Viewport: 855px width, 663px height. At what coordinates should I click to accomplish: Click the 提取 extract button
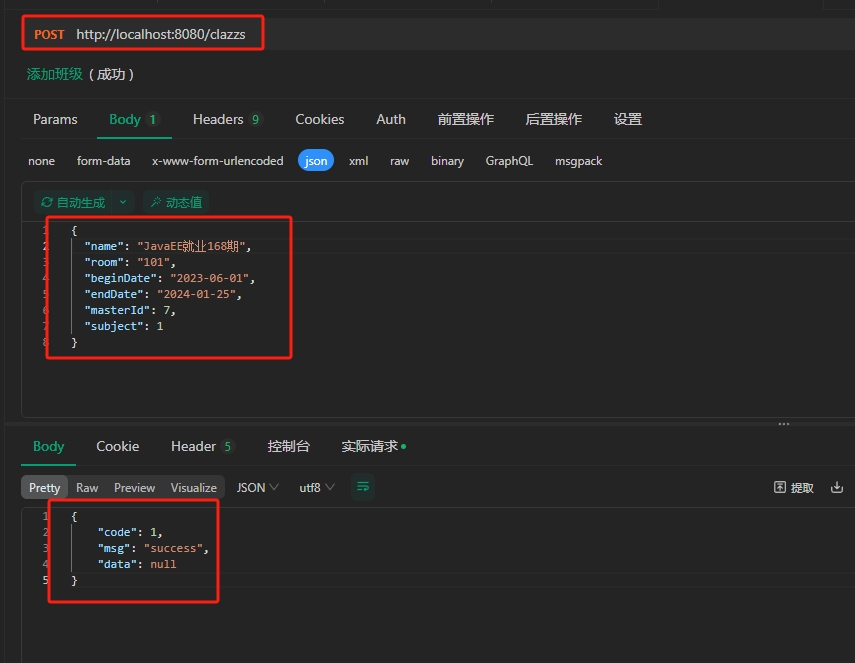point(794,487)
